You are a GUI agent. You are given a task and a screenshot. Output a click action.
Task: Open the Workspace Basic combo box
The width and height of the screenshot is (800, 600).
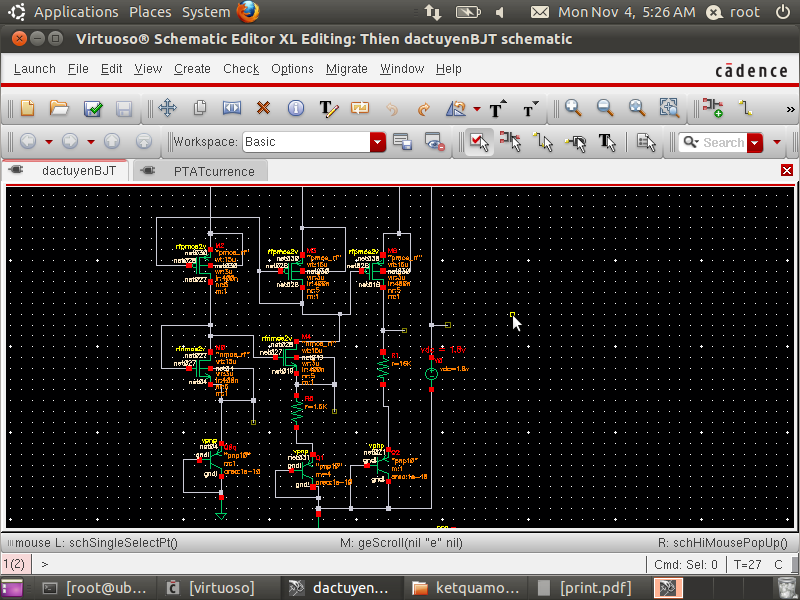pos(314,142)
